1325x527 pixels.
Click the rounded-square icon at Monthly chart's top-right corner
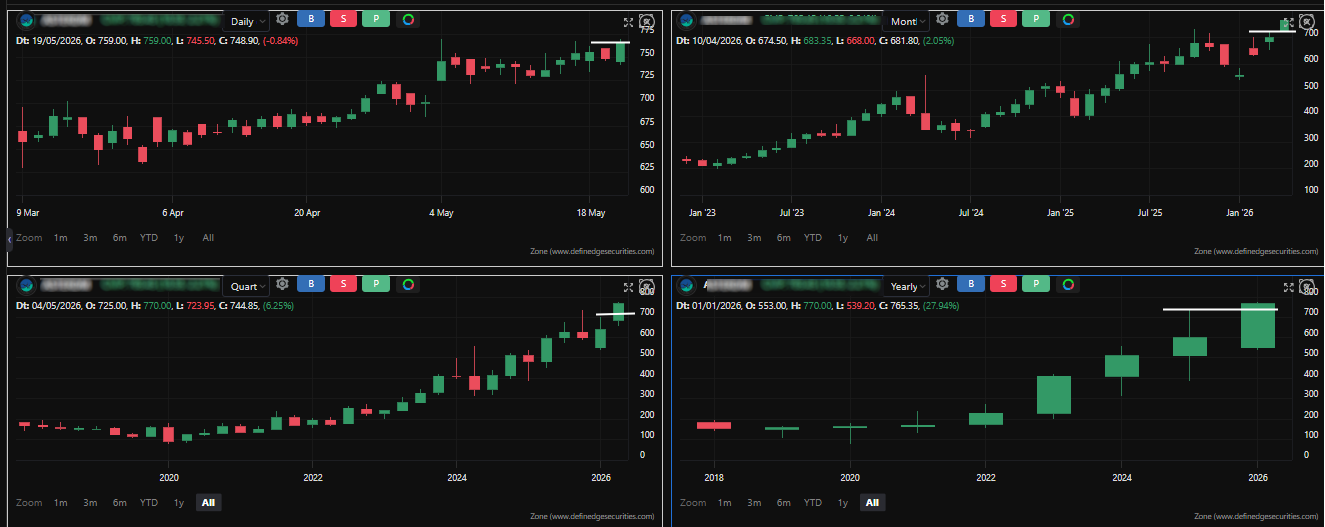(1306, 22)
